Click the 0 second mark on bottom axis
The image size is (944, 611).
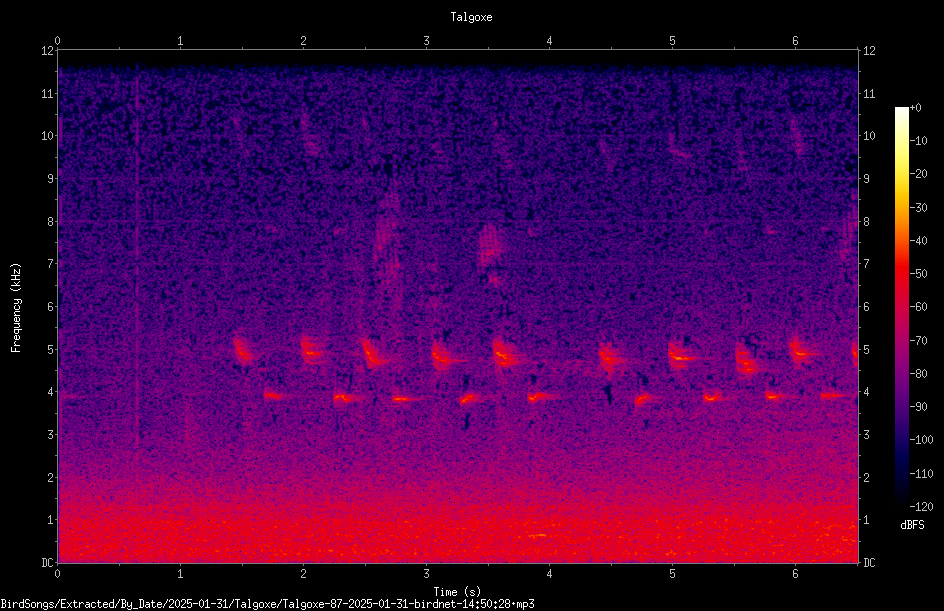57,574
